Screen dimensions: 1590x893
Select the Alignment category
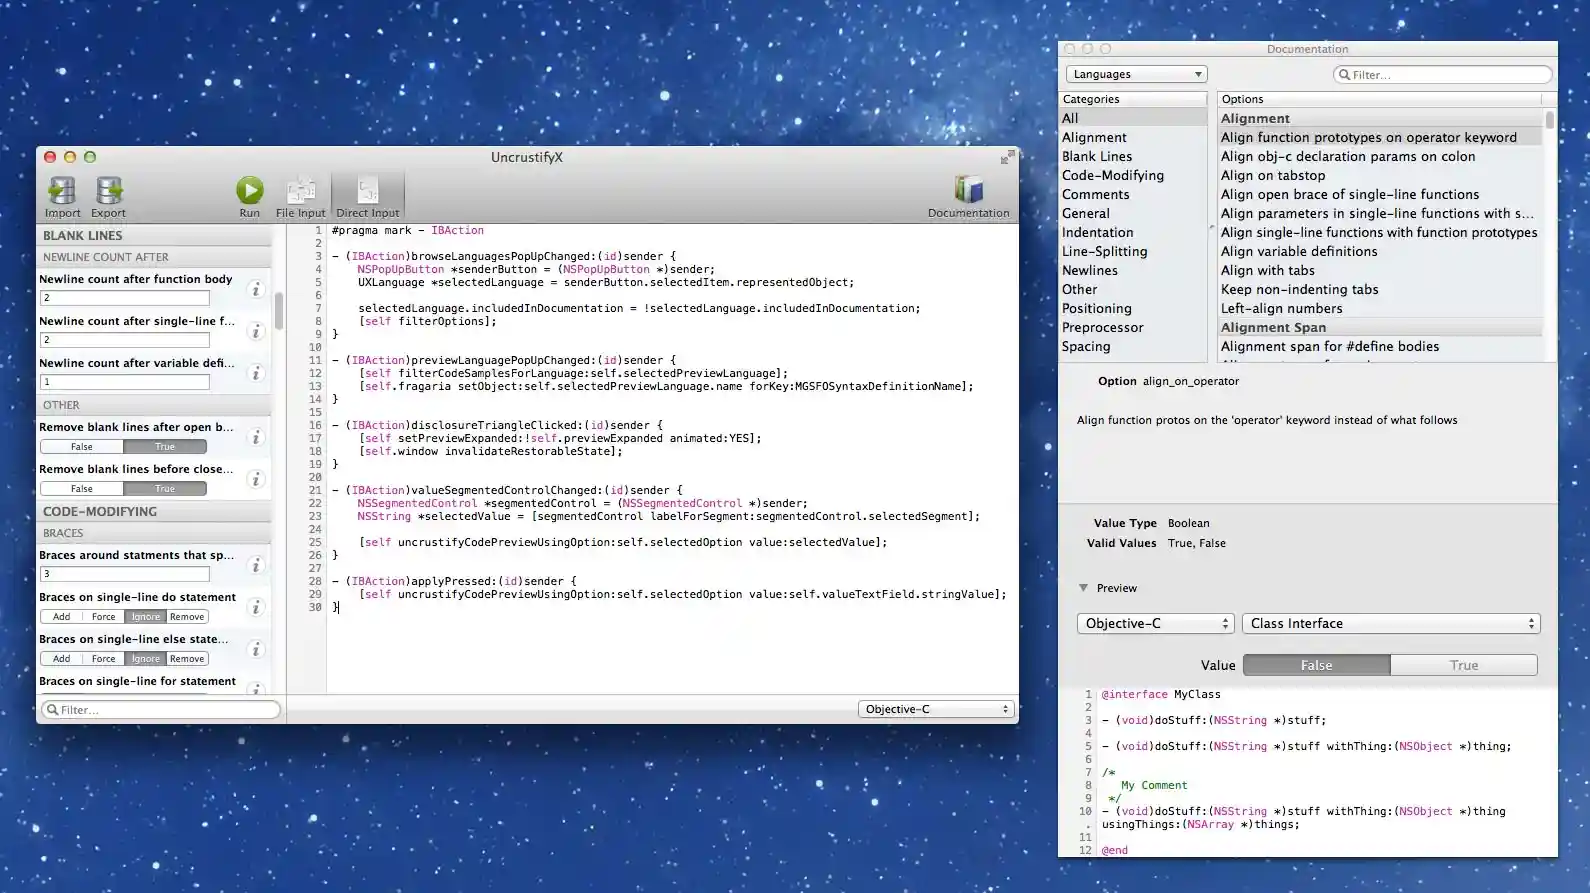[1133, 137]
